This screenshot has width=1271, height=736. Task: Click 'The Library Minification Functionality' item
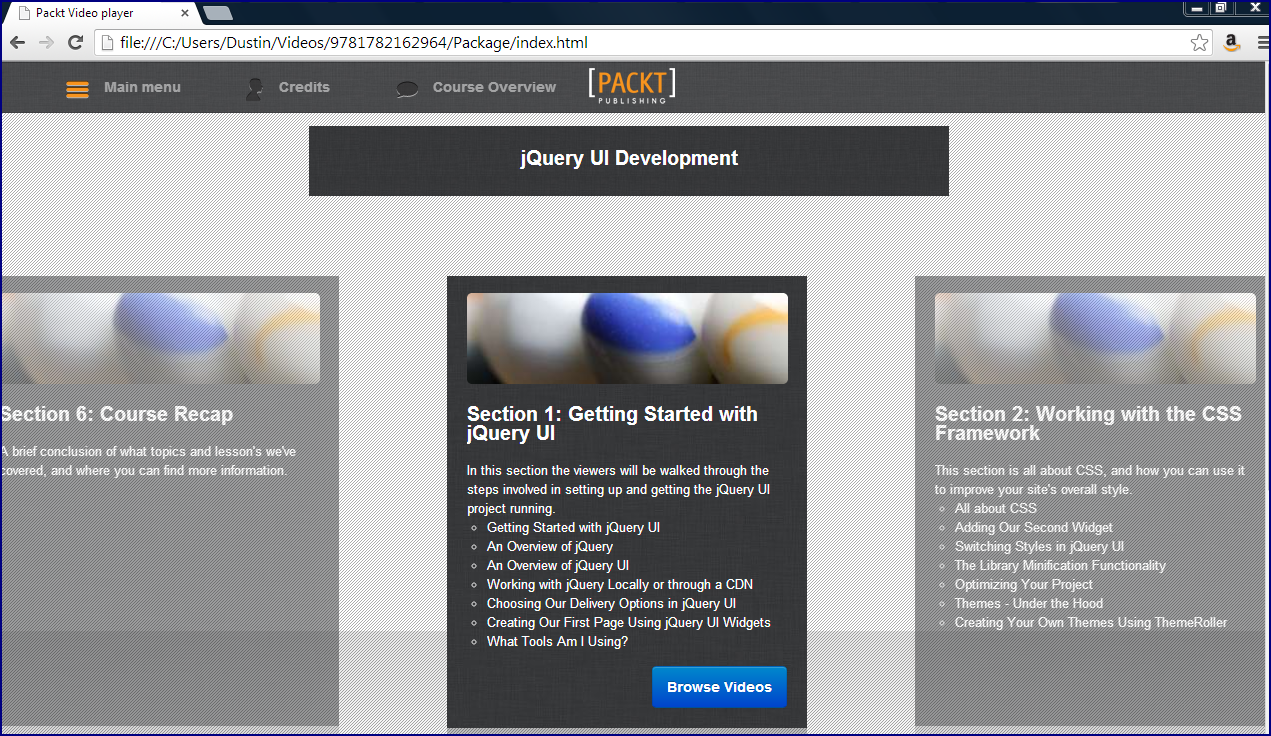[x=1060, y=565]
